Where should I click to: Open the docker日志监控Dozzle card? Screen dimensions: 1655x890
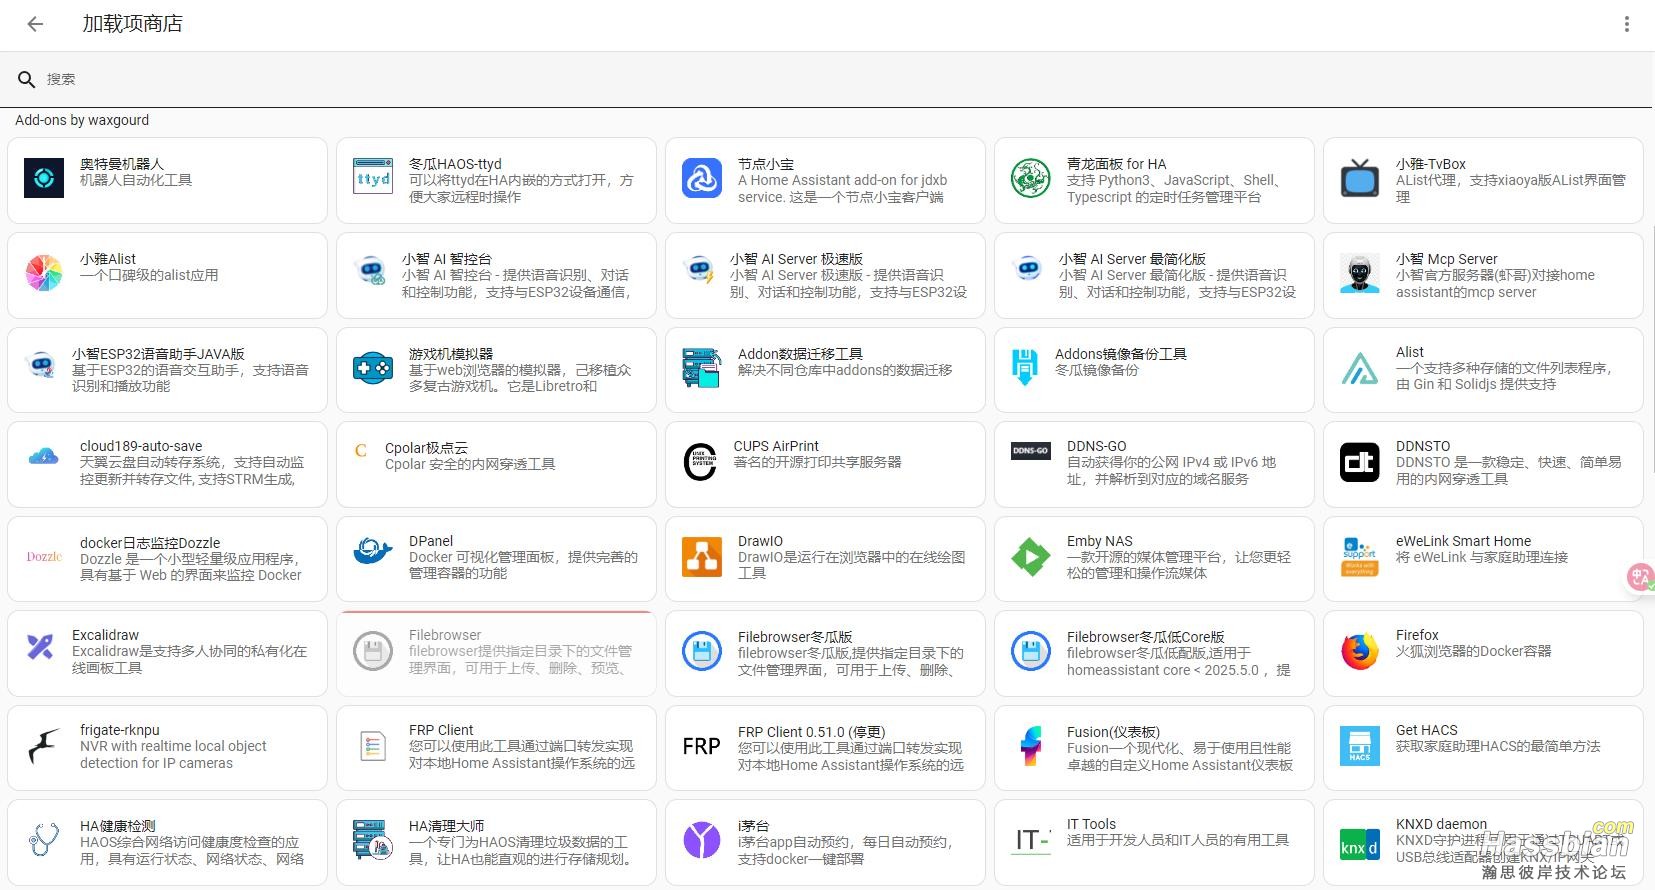coord(167,558)
